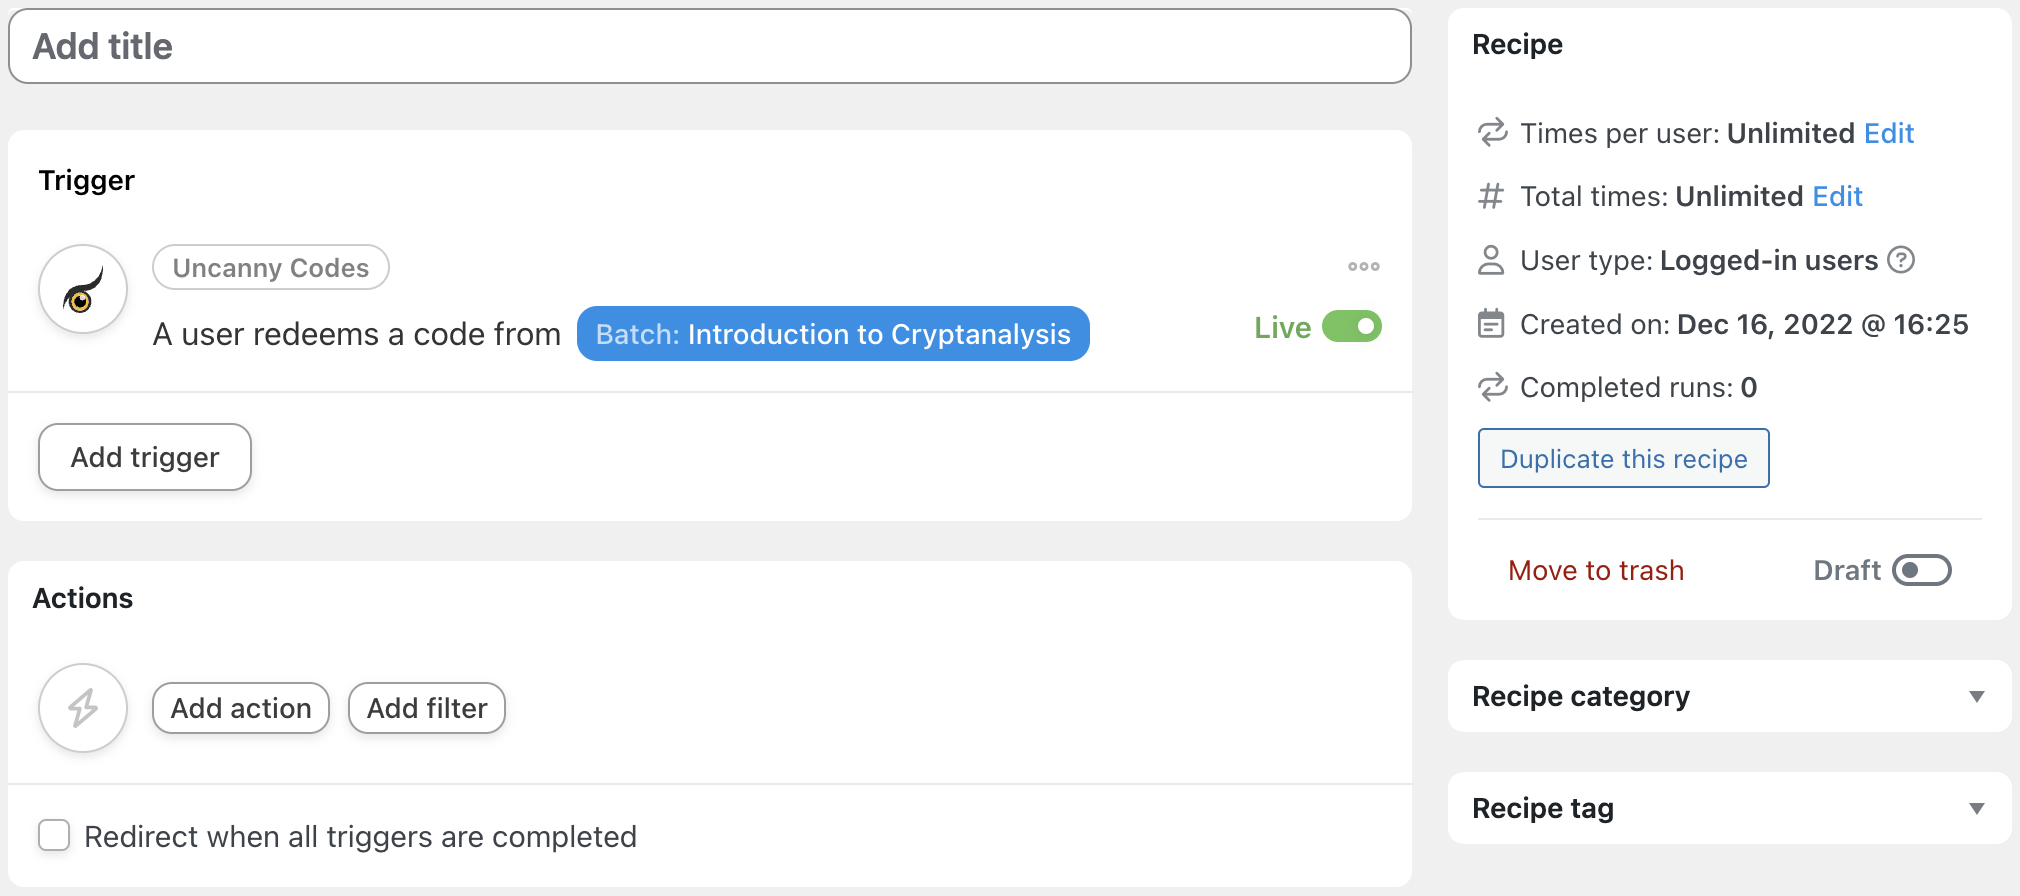Click the calendar icon beside Created on
2020x896 pixels.
point(1491,324)
